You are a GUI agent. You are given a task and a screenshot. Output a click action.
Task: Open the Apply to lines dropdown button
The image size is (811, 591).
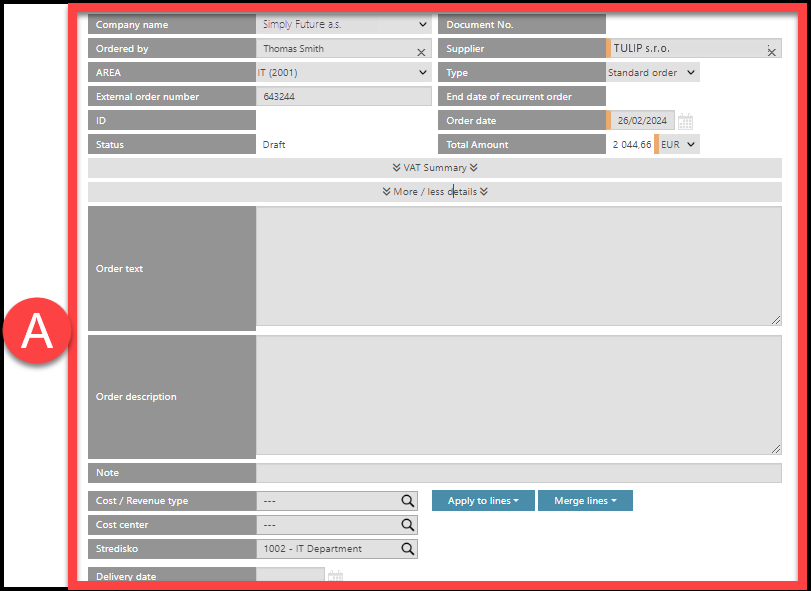(483, 501)
